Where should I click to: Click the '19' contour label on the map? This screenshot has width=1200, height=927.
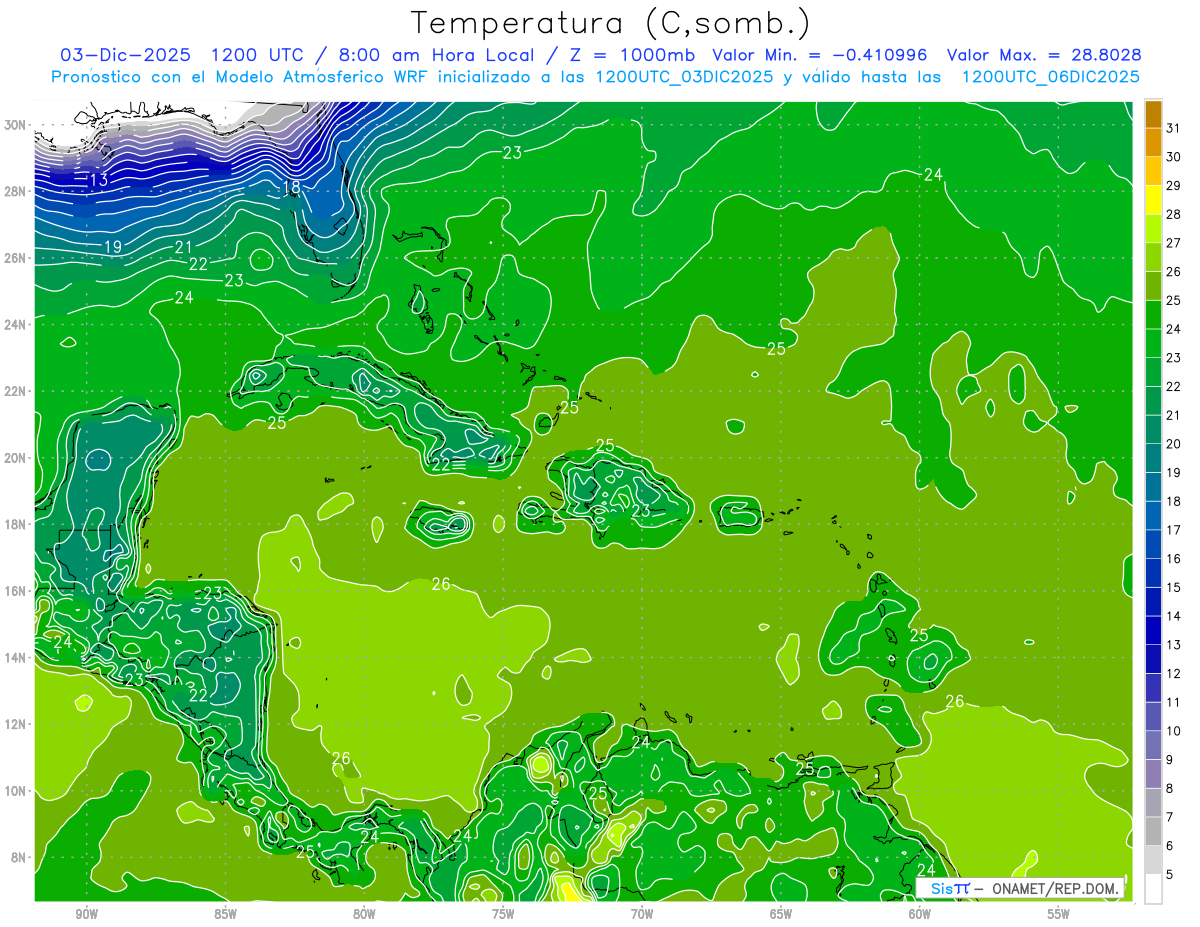point(113,246)
